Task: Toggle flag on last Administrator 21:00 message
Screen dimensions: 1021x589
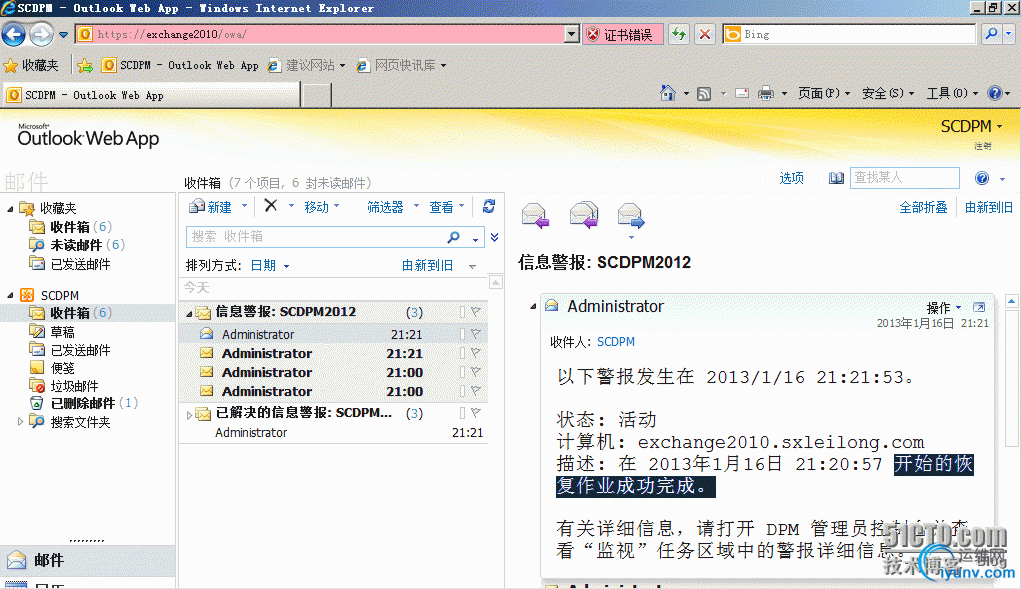Action: [476, 390]
